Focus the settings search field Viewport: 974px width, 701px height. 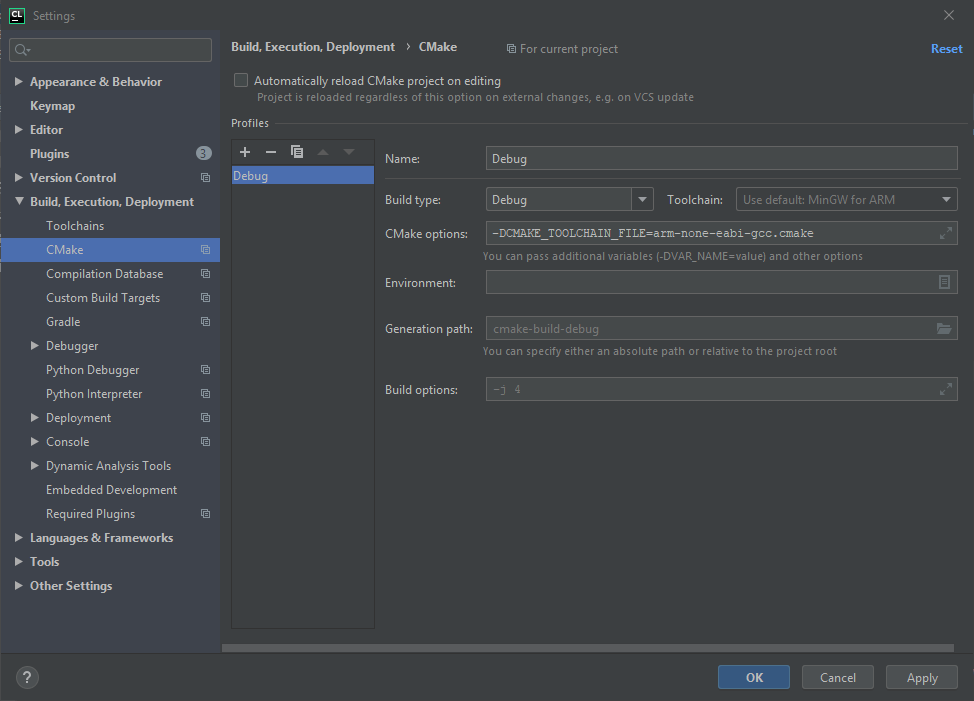coord(111,50)
